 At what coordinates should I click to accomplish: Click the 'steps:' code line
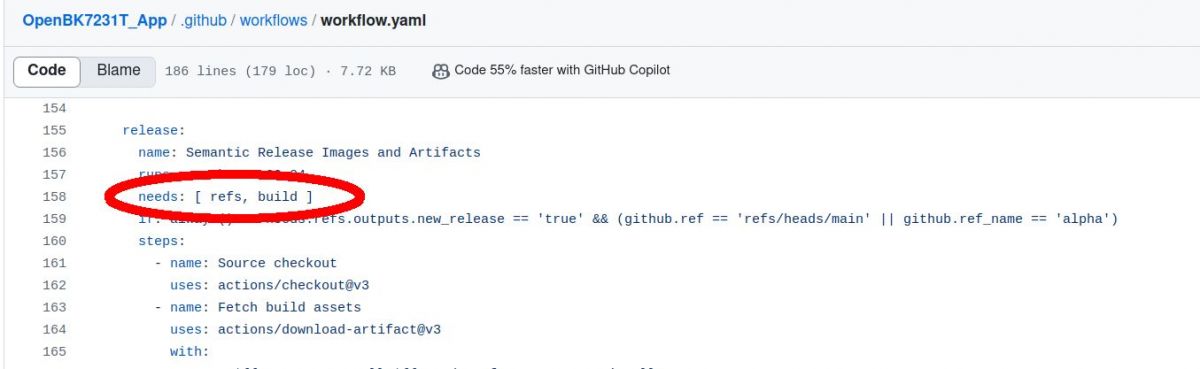(x=162, y=241)
